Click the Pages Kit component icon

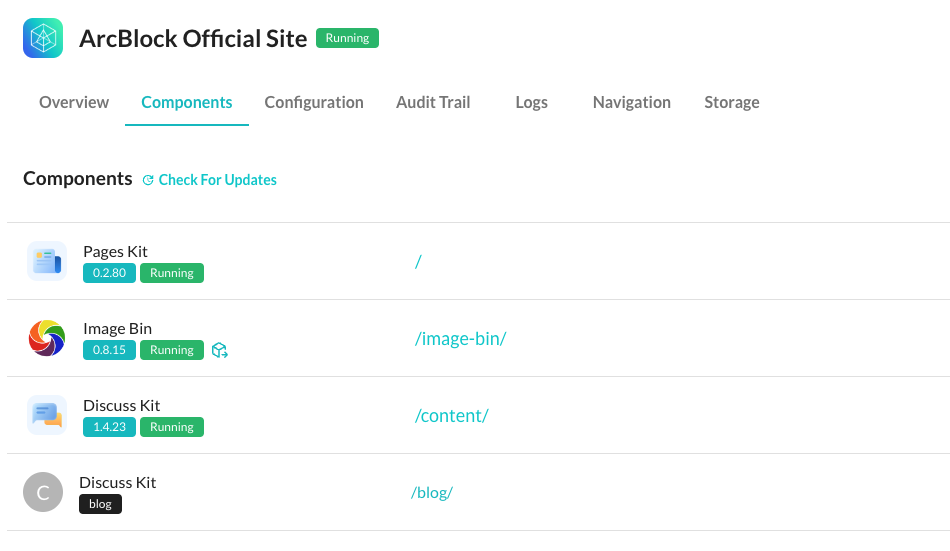coord(47,261)
